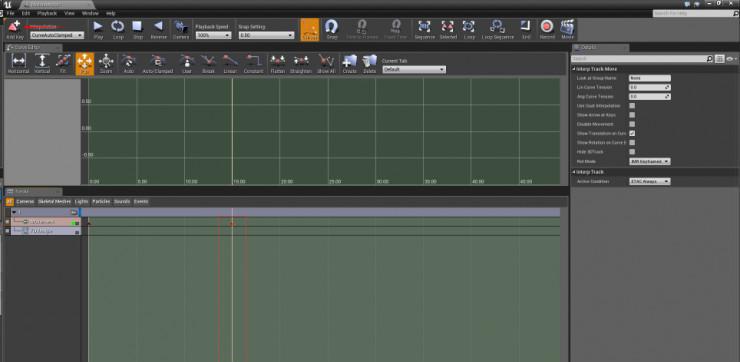Select the Cameras track filter tab
This screenshot has width=740, height=362.
25,202
